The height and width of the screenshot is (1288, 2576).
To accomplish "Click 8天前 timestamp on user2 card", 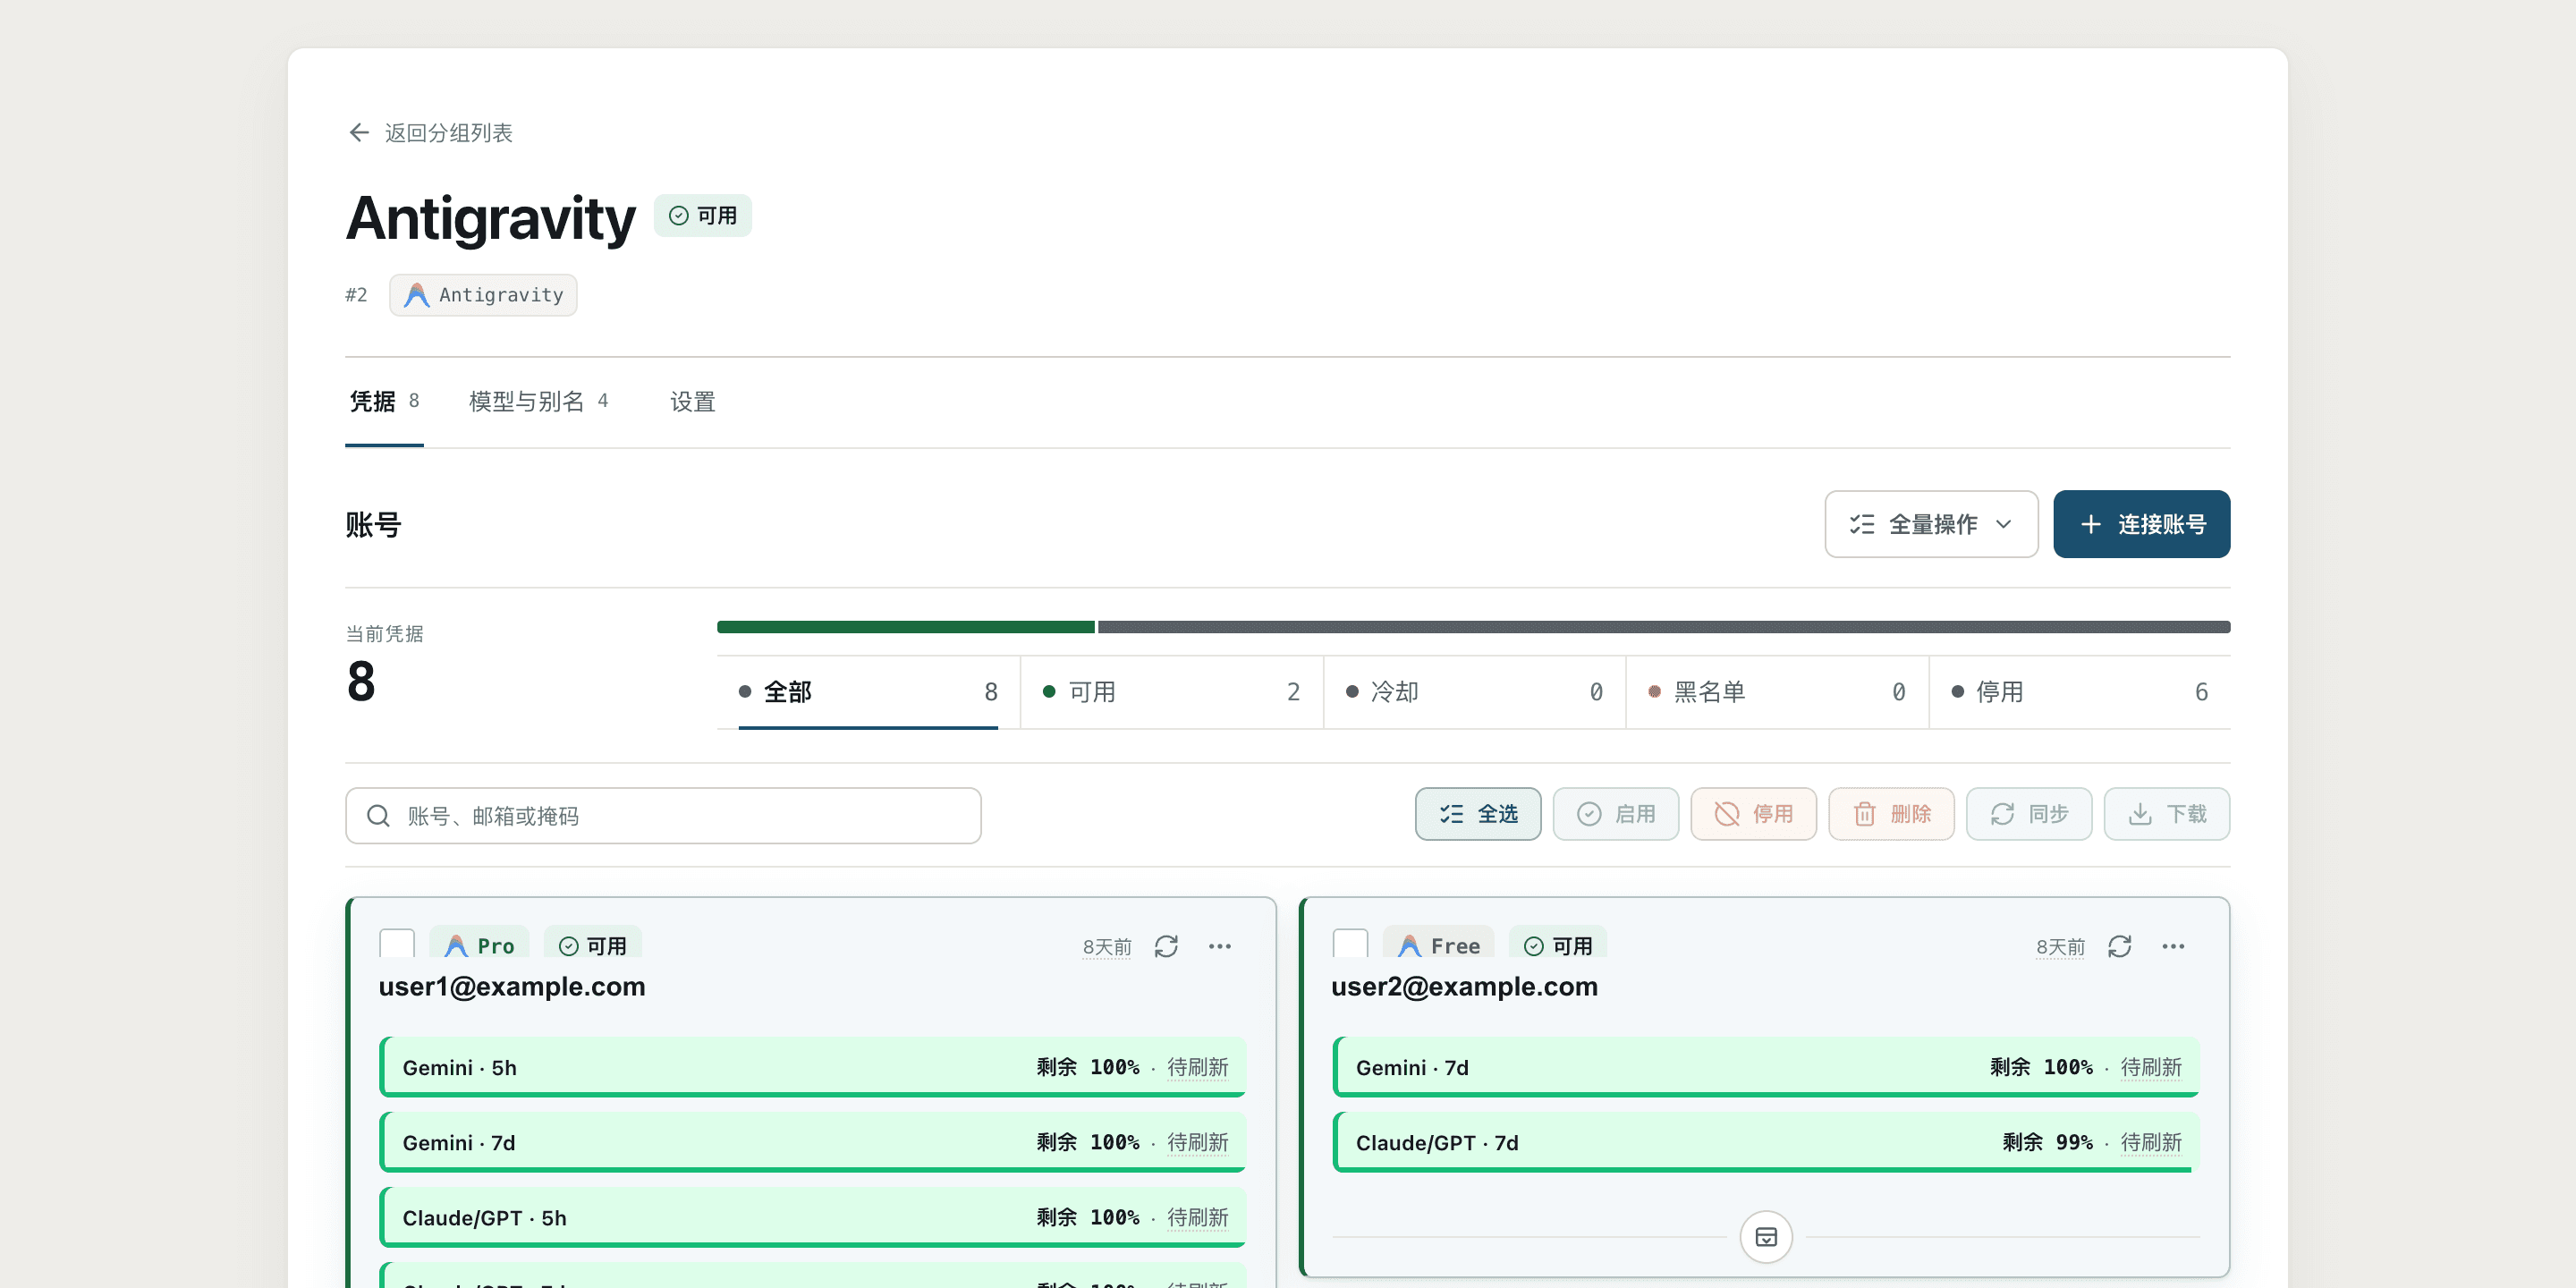I will point(2061,947).
